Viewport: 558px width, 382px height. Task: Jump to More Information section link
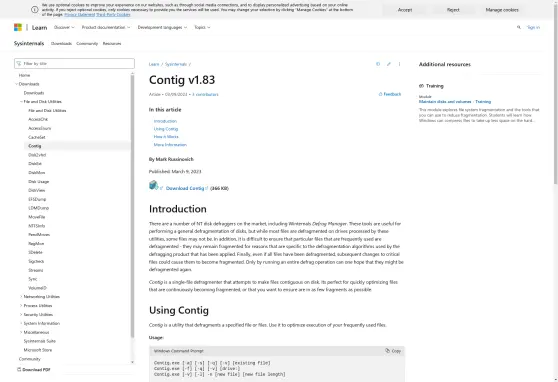click(x=170, y=145)
